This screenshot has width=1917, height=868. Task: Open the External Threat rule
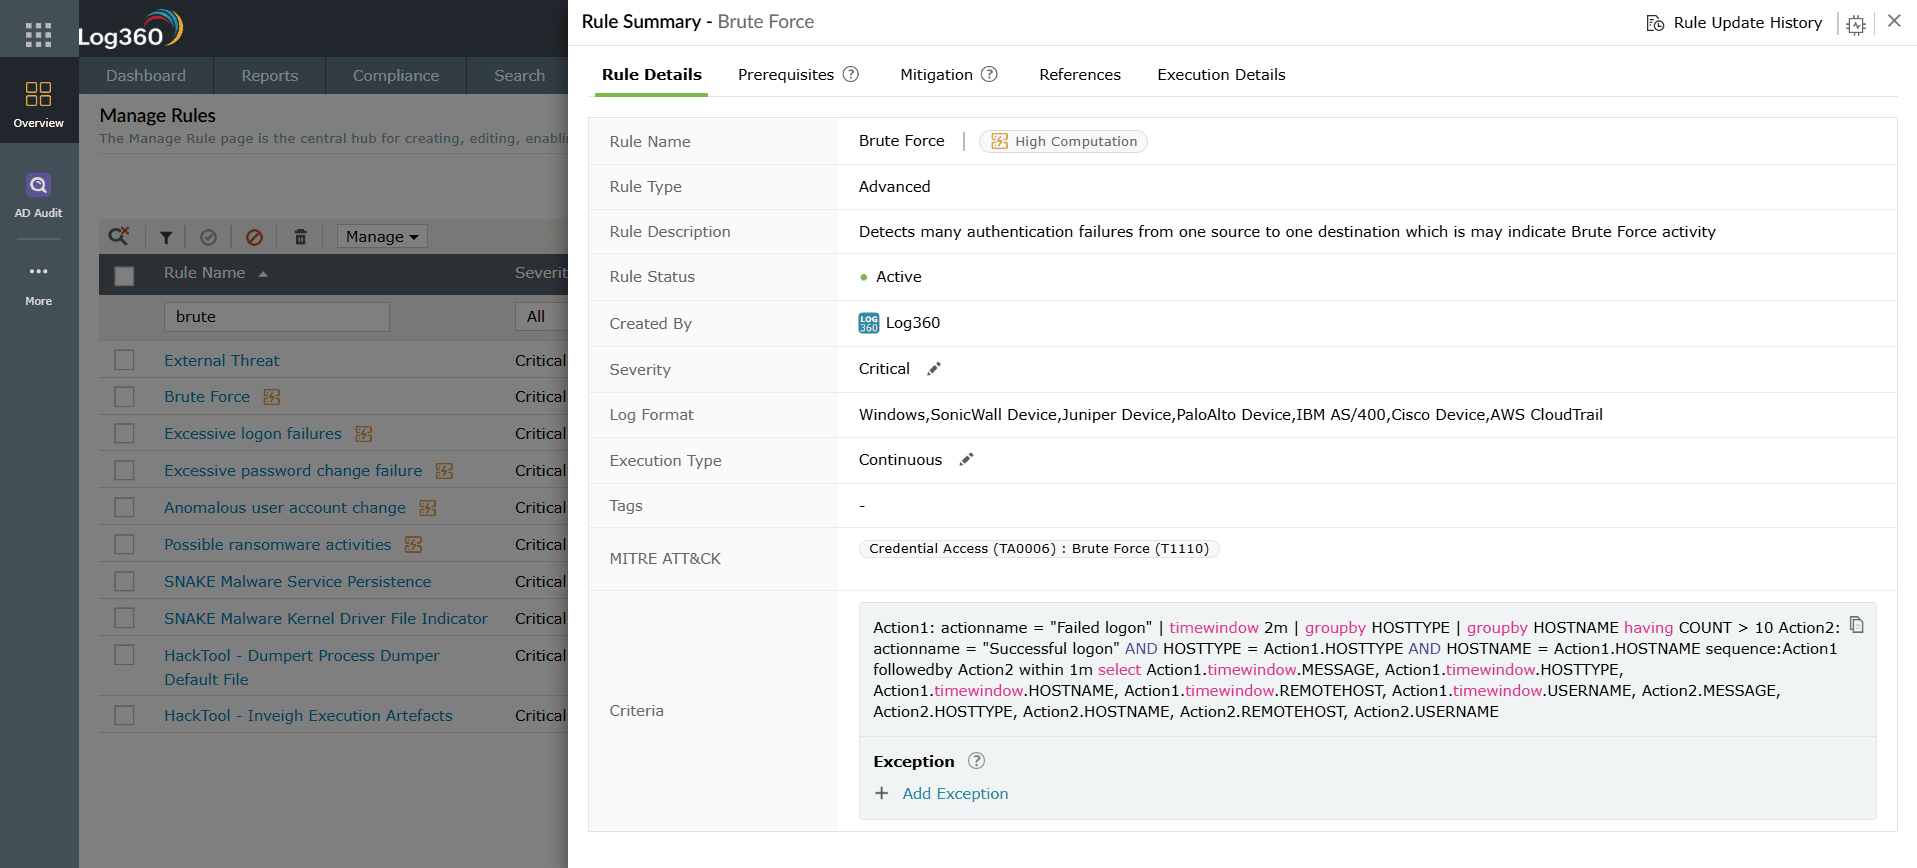[222, 361]
